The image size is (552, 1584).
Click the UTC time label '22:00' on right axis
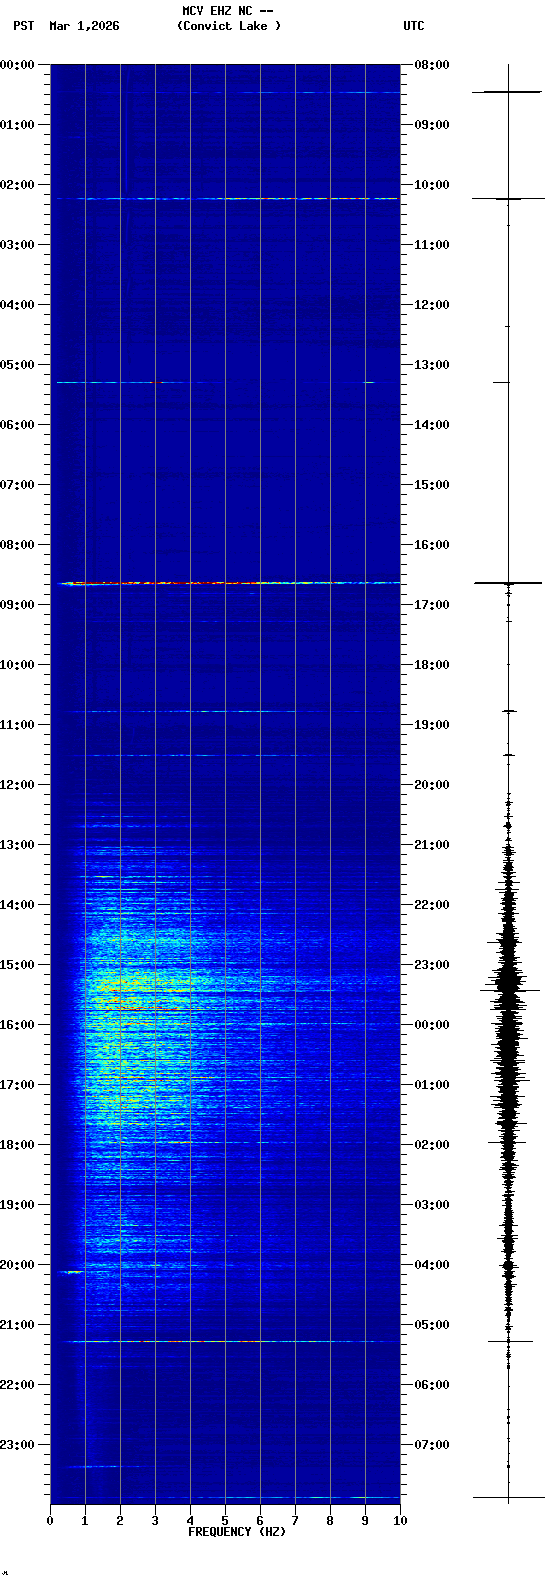(432, 905)
